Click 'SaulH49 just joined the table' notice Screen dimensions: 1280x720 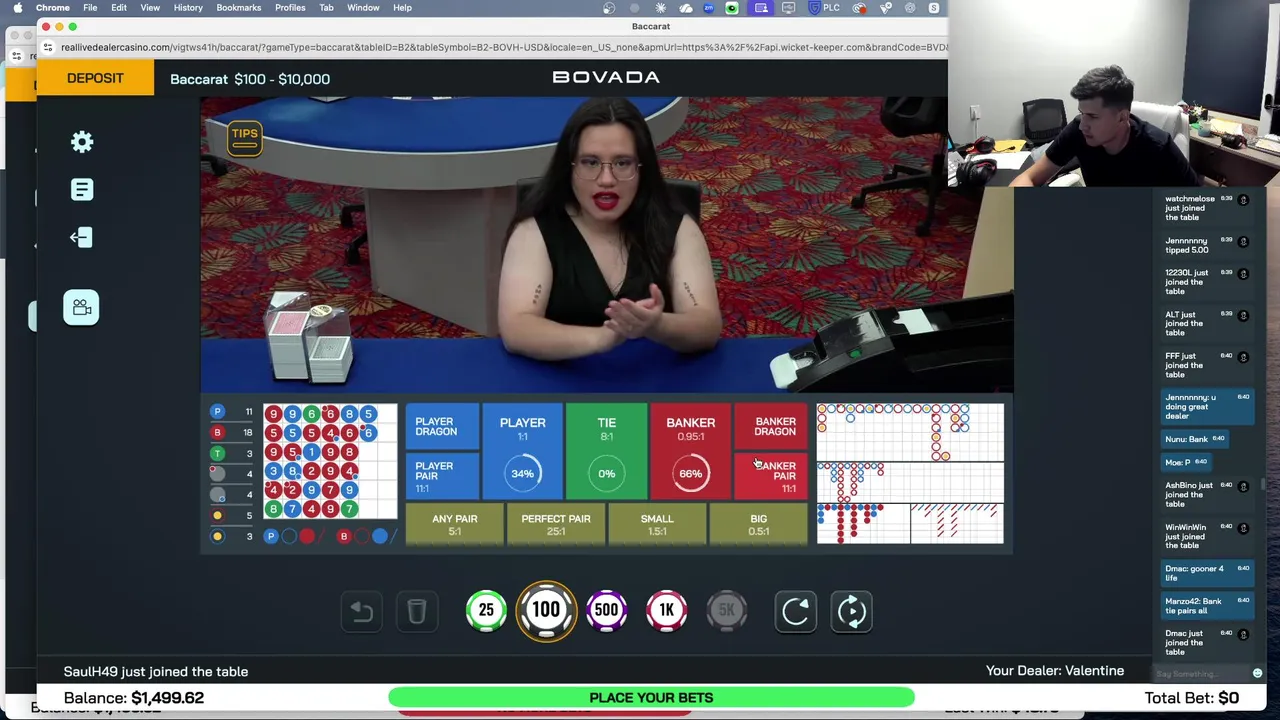click(156, 672)
